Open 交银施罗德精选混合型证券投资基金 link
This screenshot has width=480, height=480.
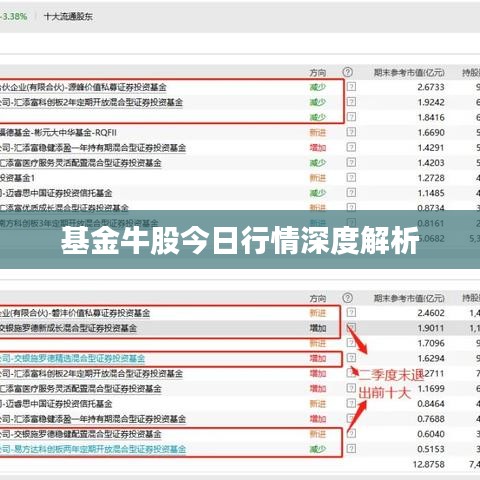(x=72, y=359)
